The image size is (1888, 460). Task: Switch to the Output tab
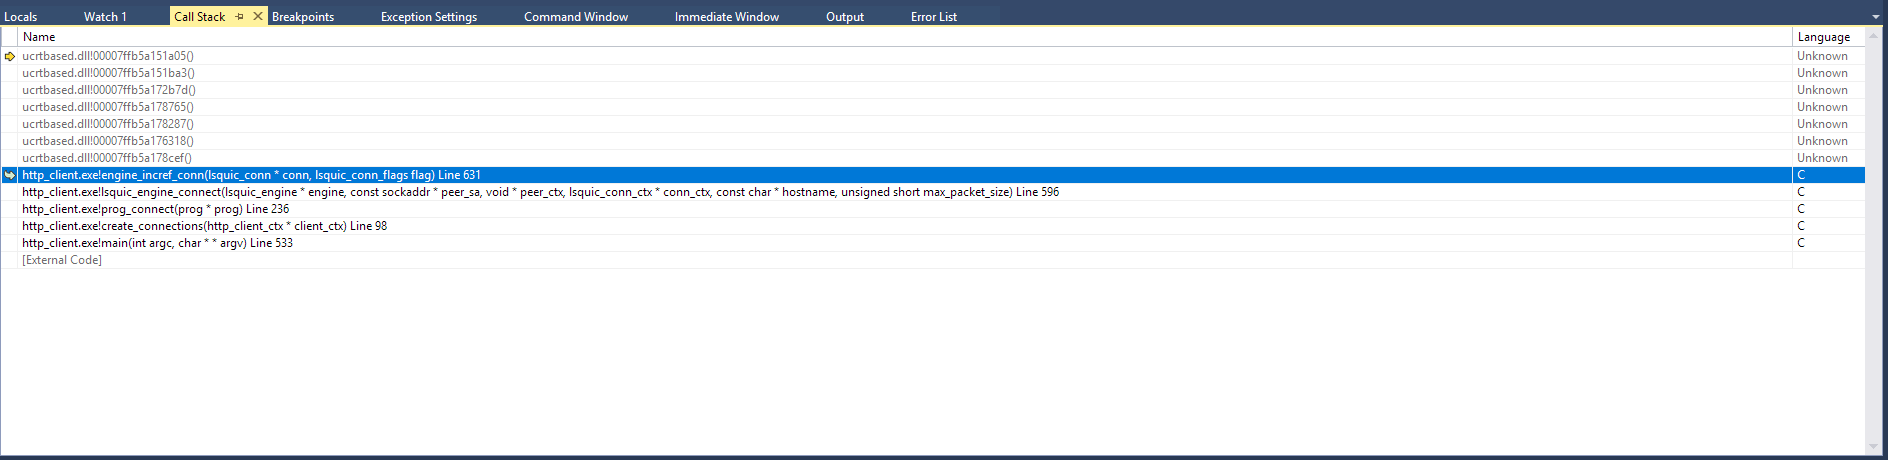[x=845, y=16]
